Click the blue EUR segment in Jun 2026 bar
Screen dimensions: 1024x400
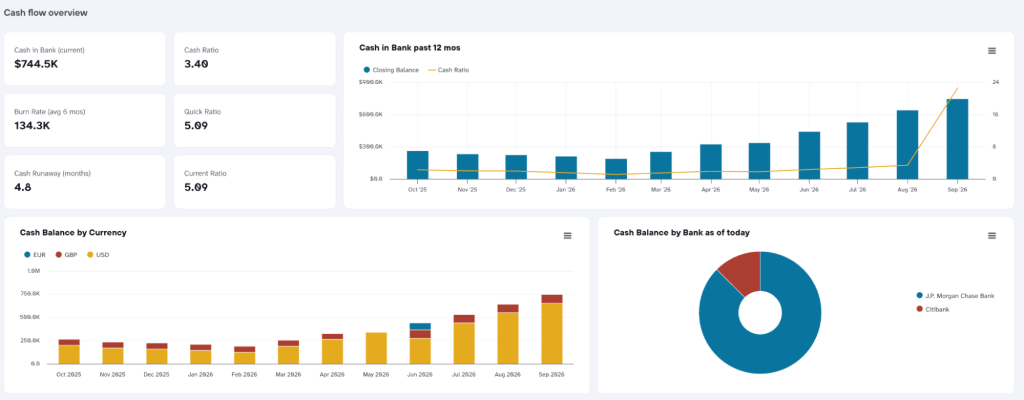tap(420, 326)
